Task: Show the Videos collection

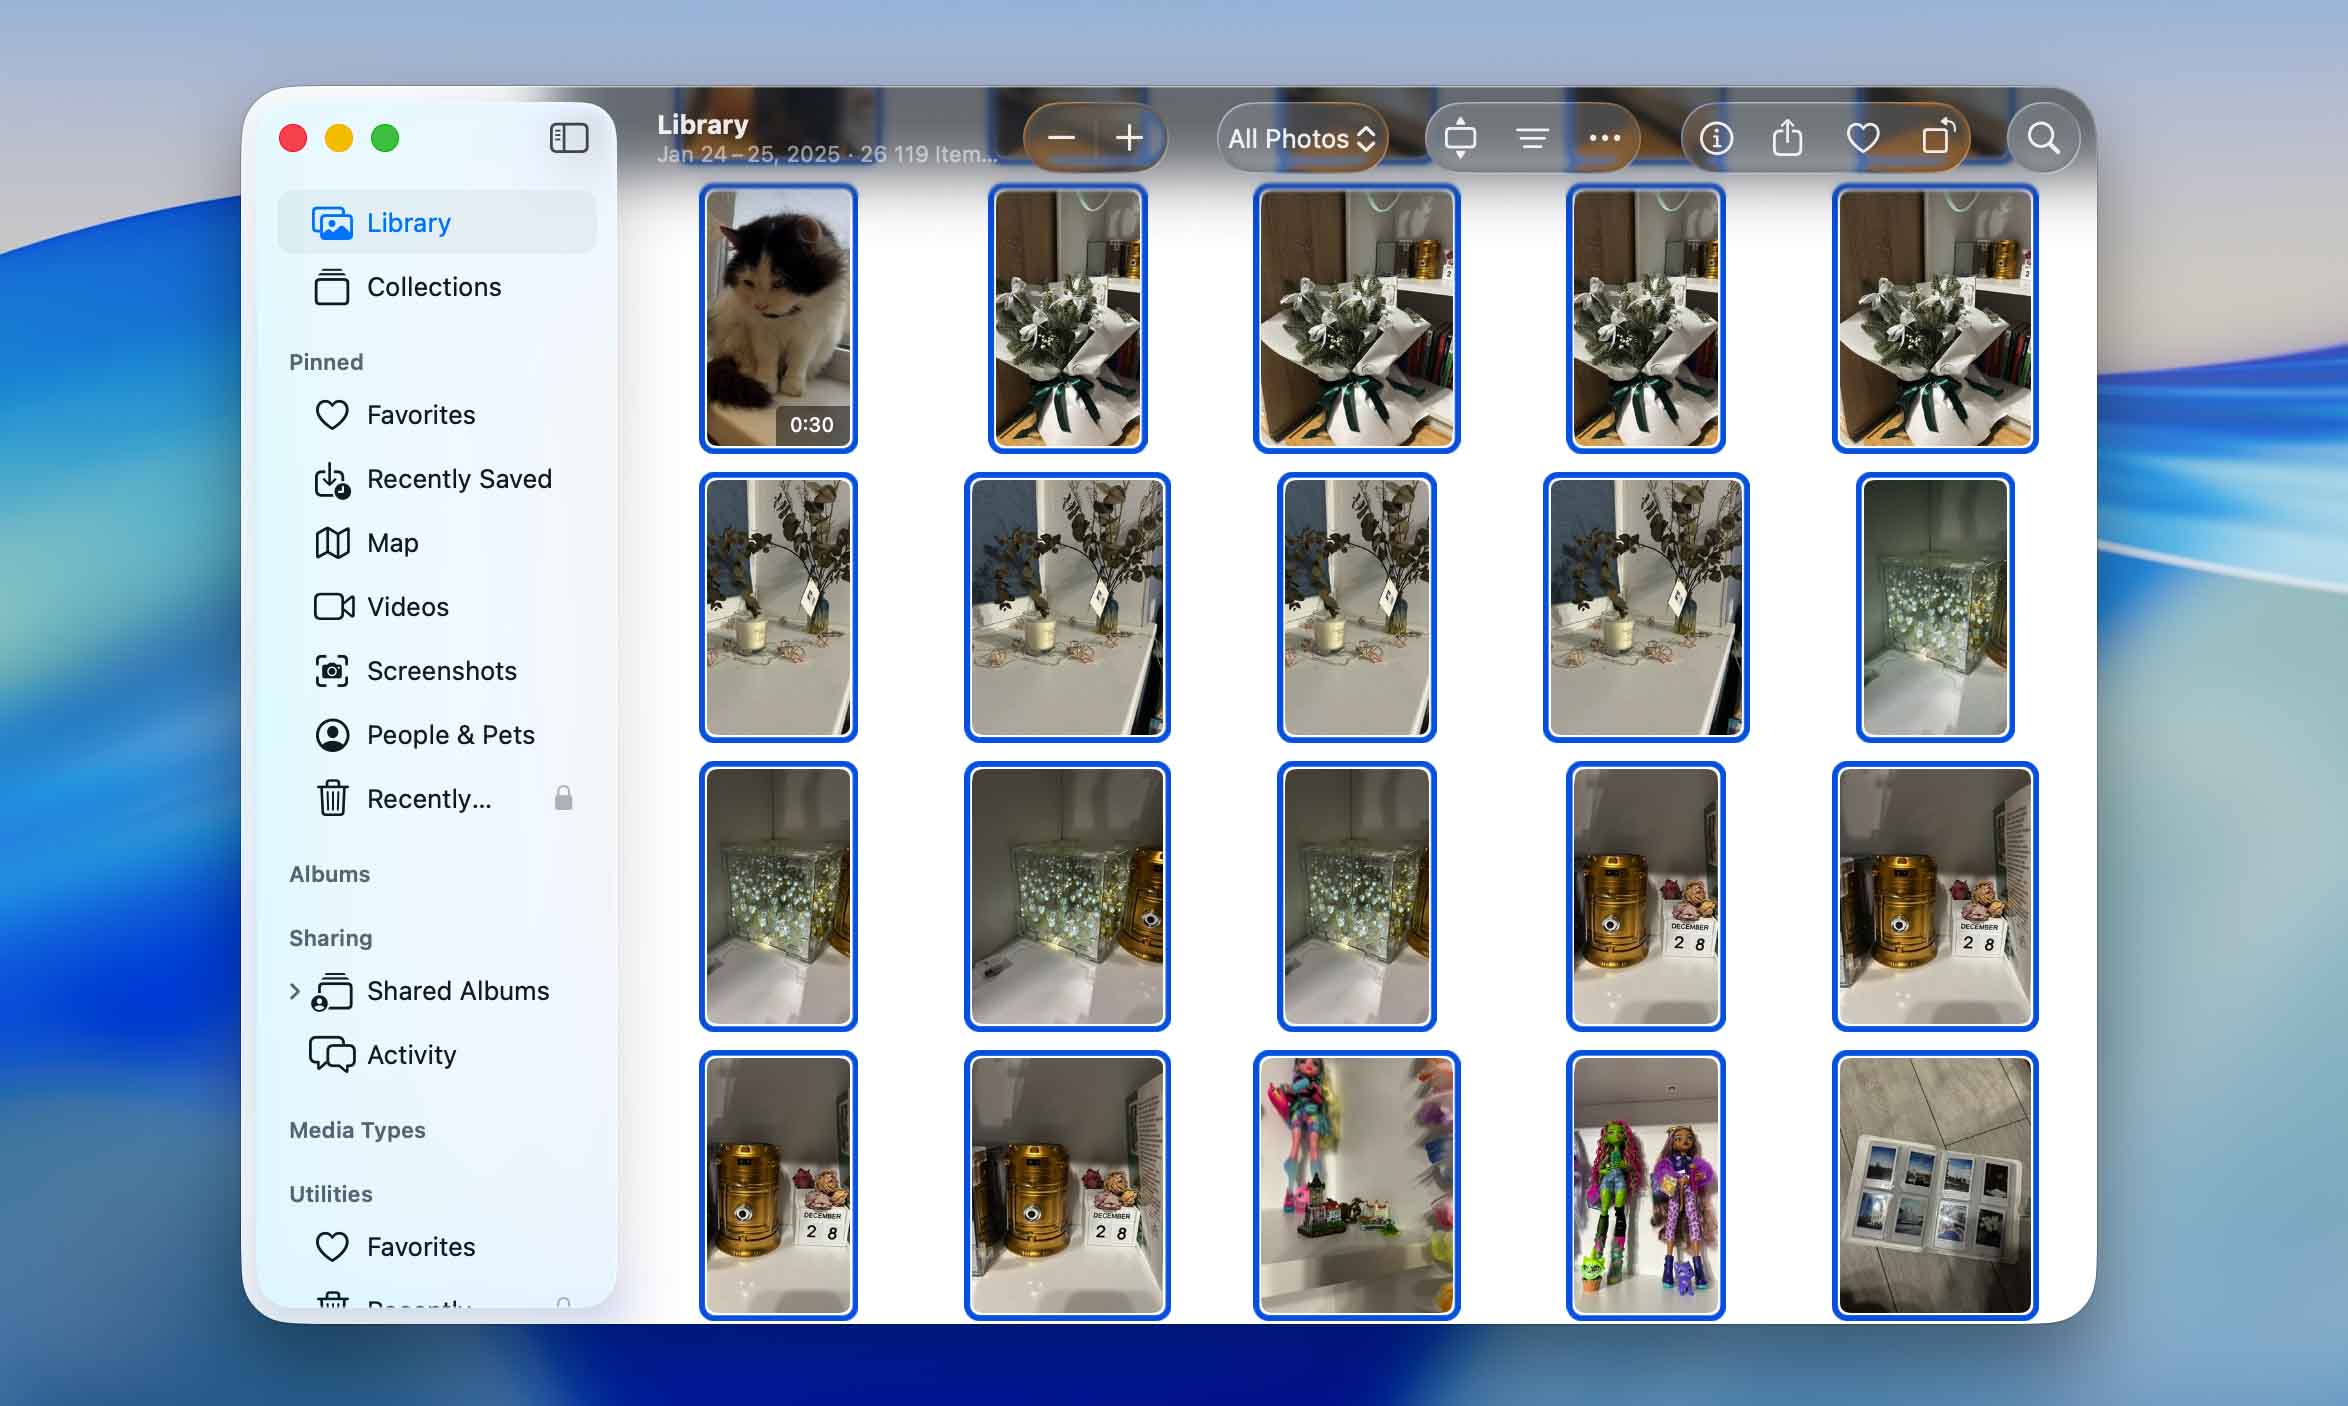Action: tap(437, 607)
